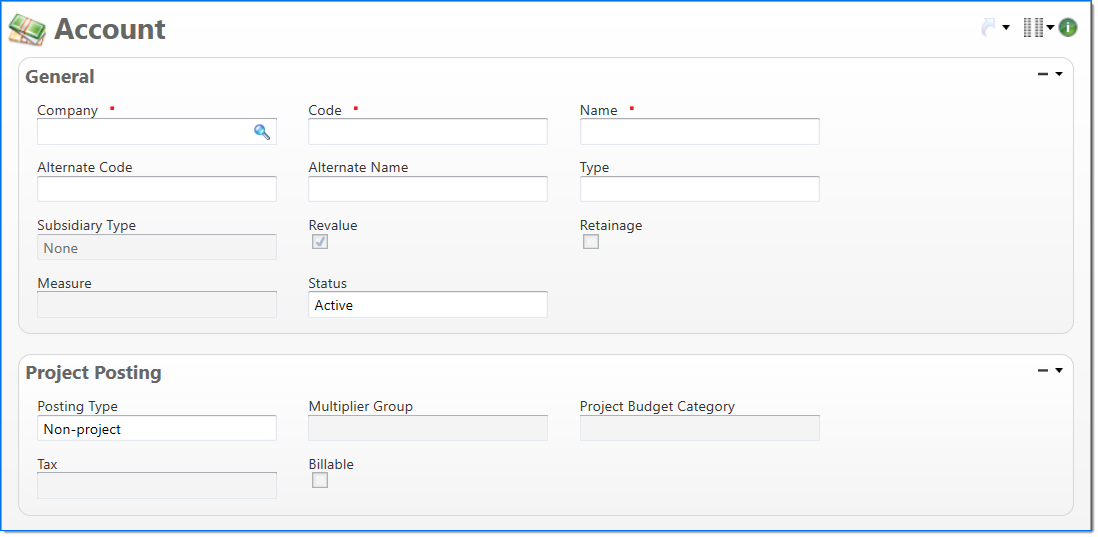Click the Account money icon

pos(27,30)
